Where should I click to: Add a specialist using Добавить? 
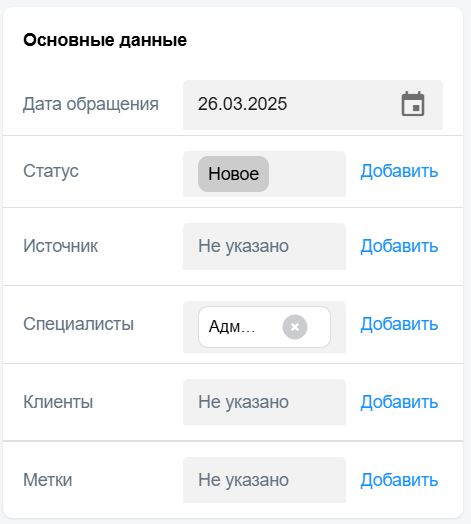click(399, 324)
